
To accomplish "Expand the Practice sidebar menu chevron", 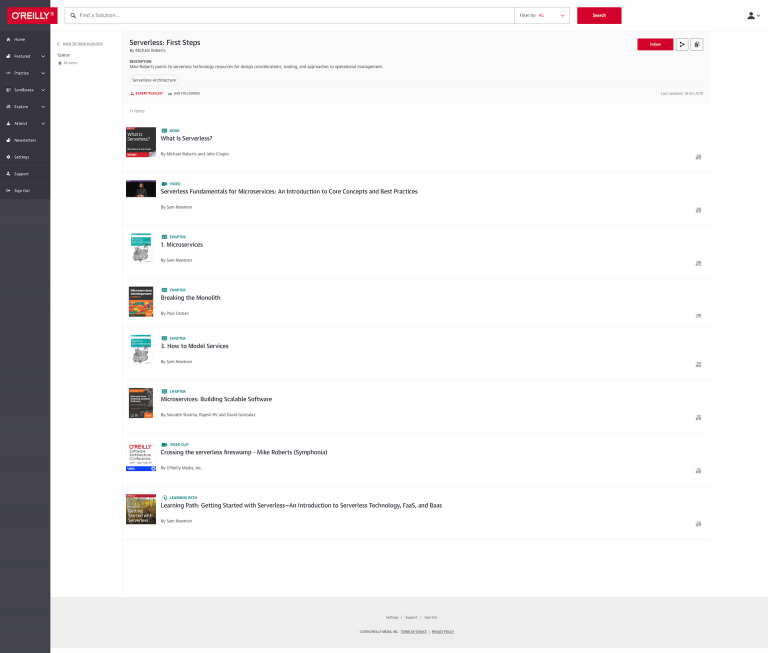I will coord(43,73).
